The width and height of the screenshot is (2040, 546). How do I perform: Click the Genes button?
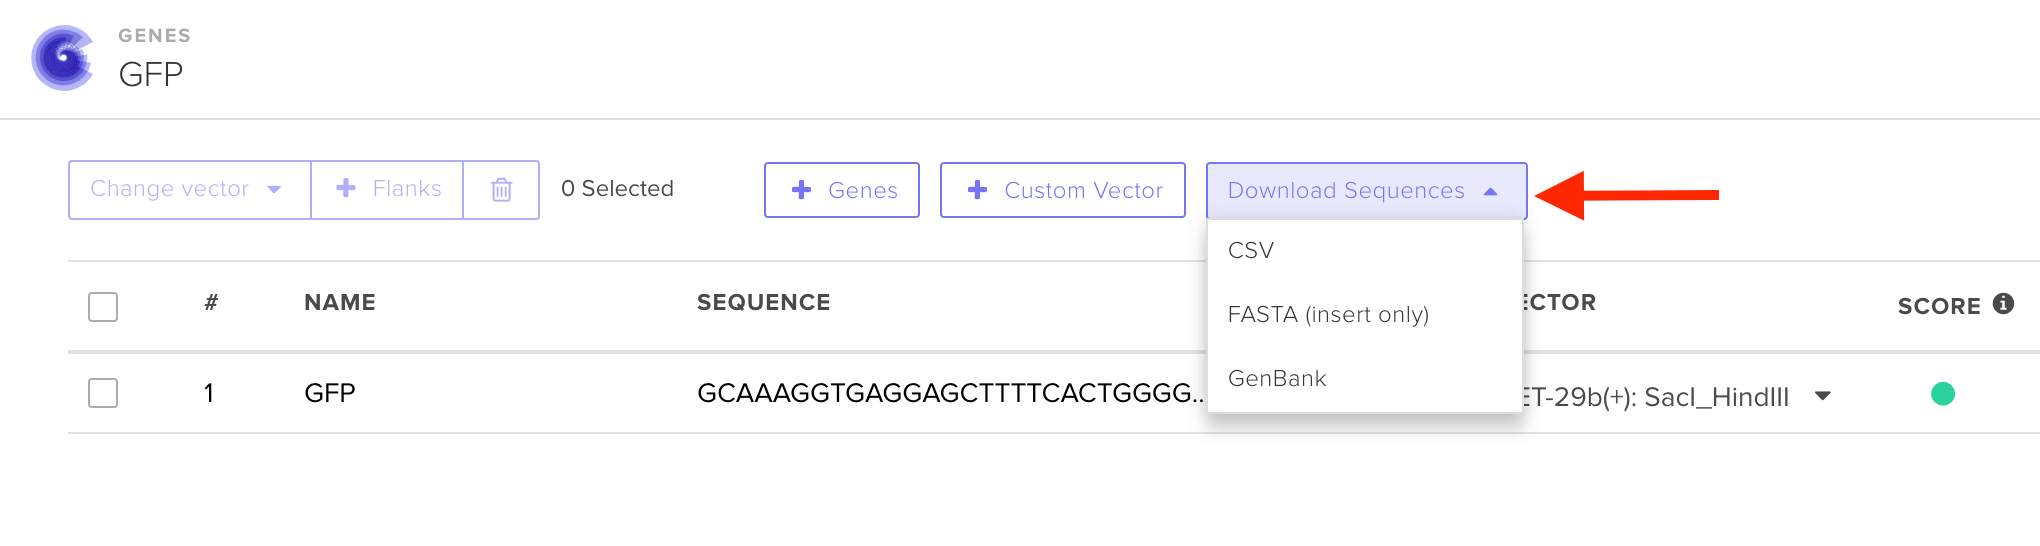click(x=842, y=190)
